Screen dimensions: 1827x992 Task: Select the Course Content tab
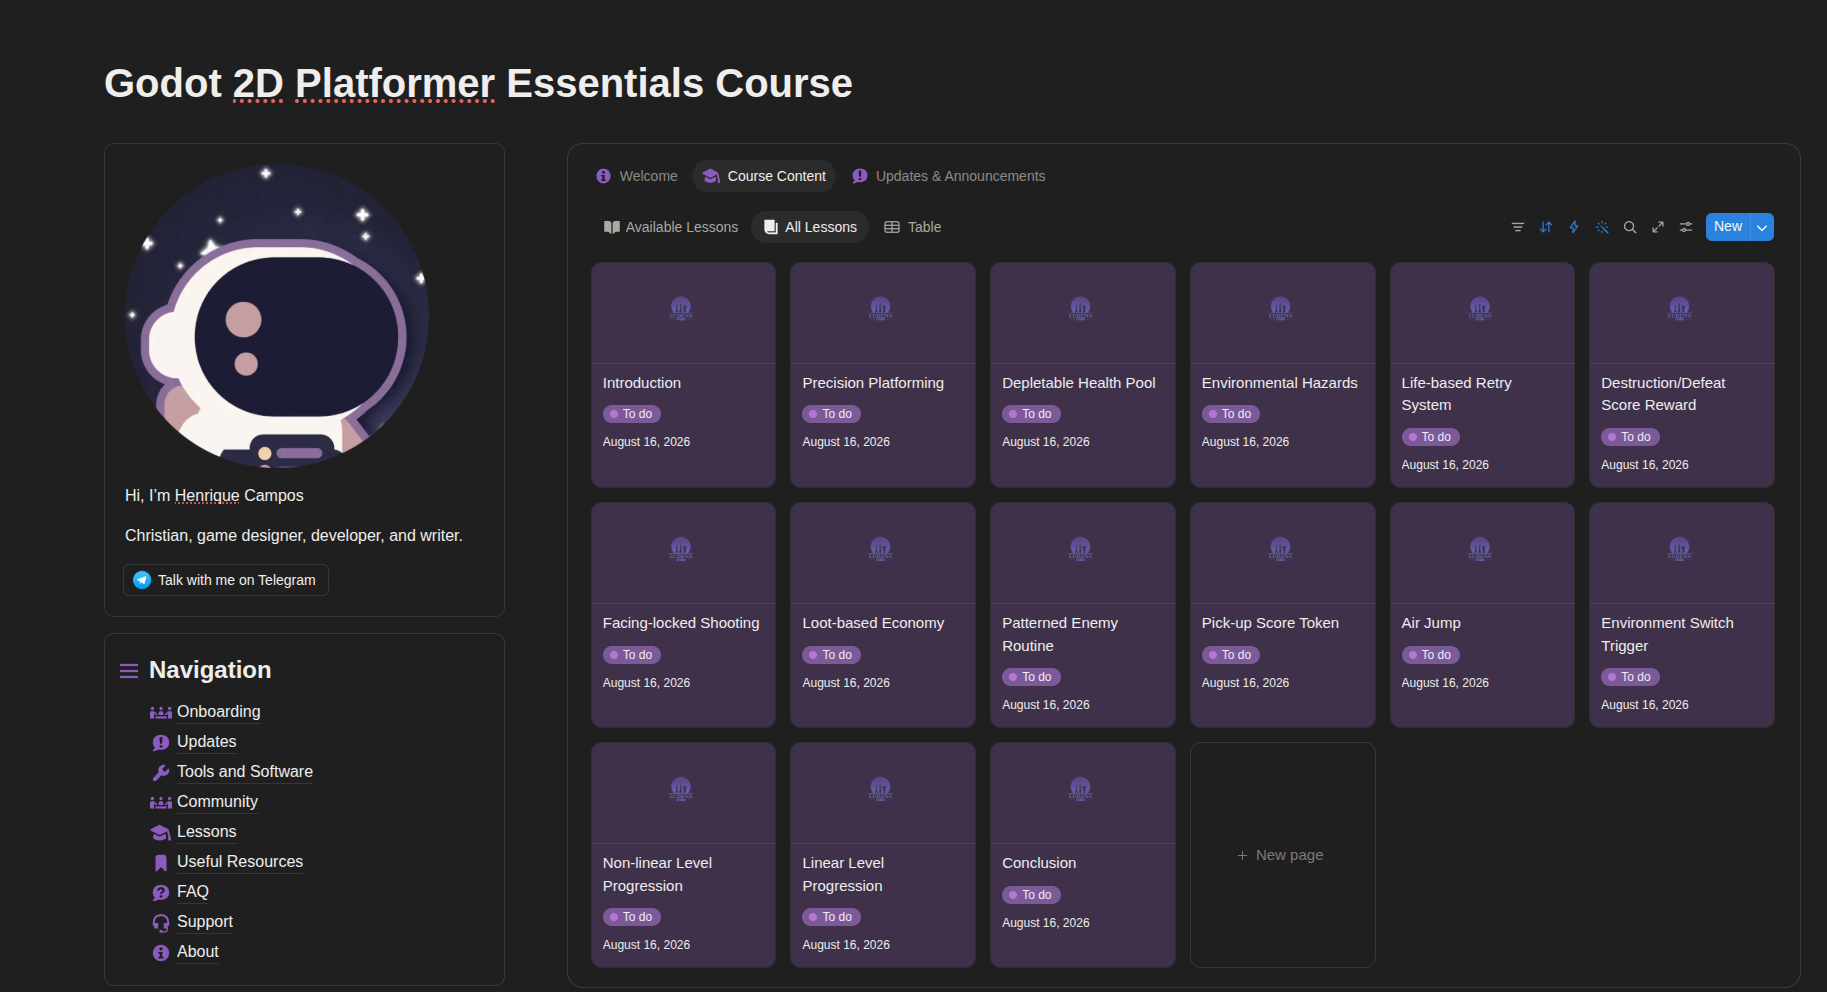pos(765,176)
